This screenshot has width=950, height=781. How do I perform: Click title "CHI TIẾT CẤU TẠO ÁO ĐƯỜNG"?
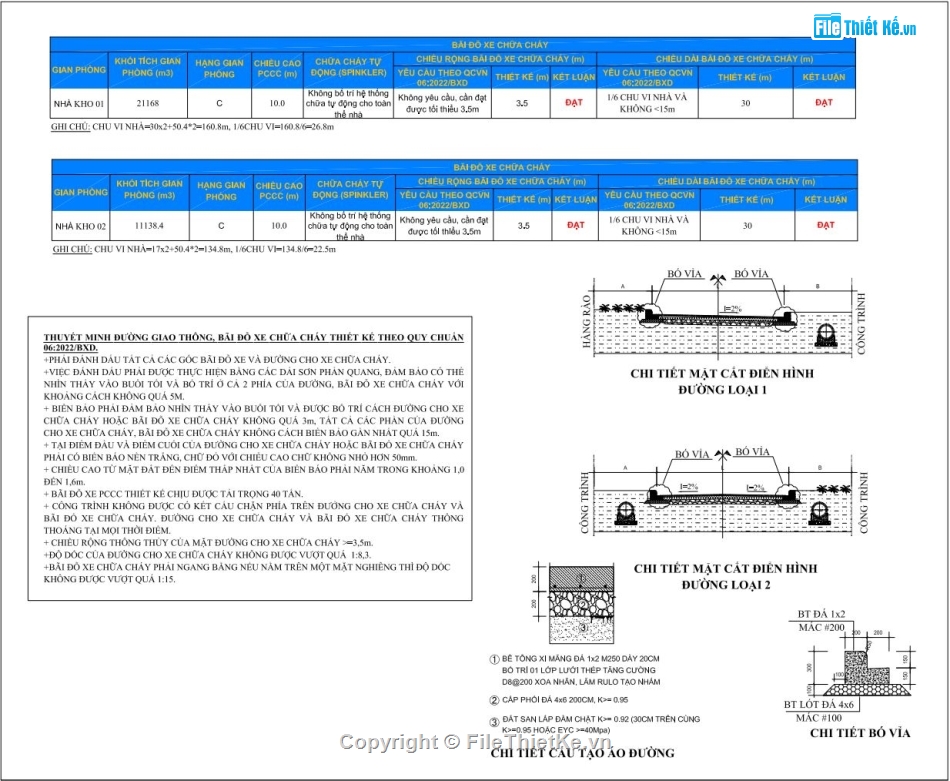tap(582, 753)
